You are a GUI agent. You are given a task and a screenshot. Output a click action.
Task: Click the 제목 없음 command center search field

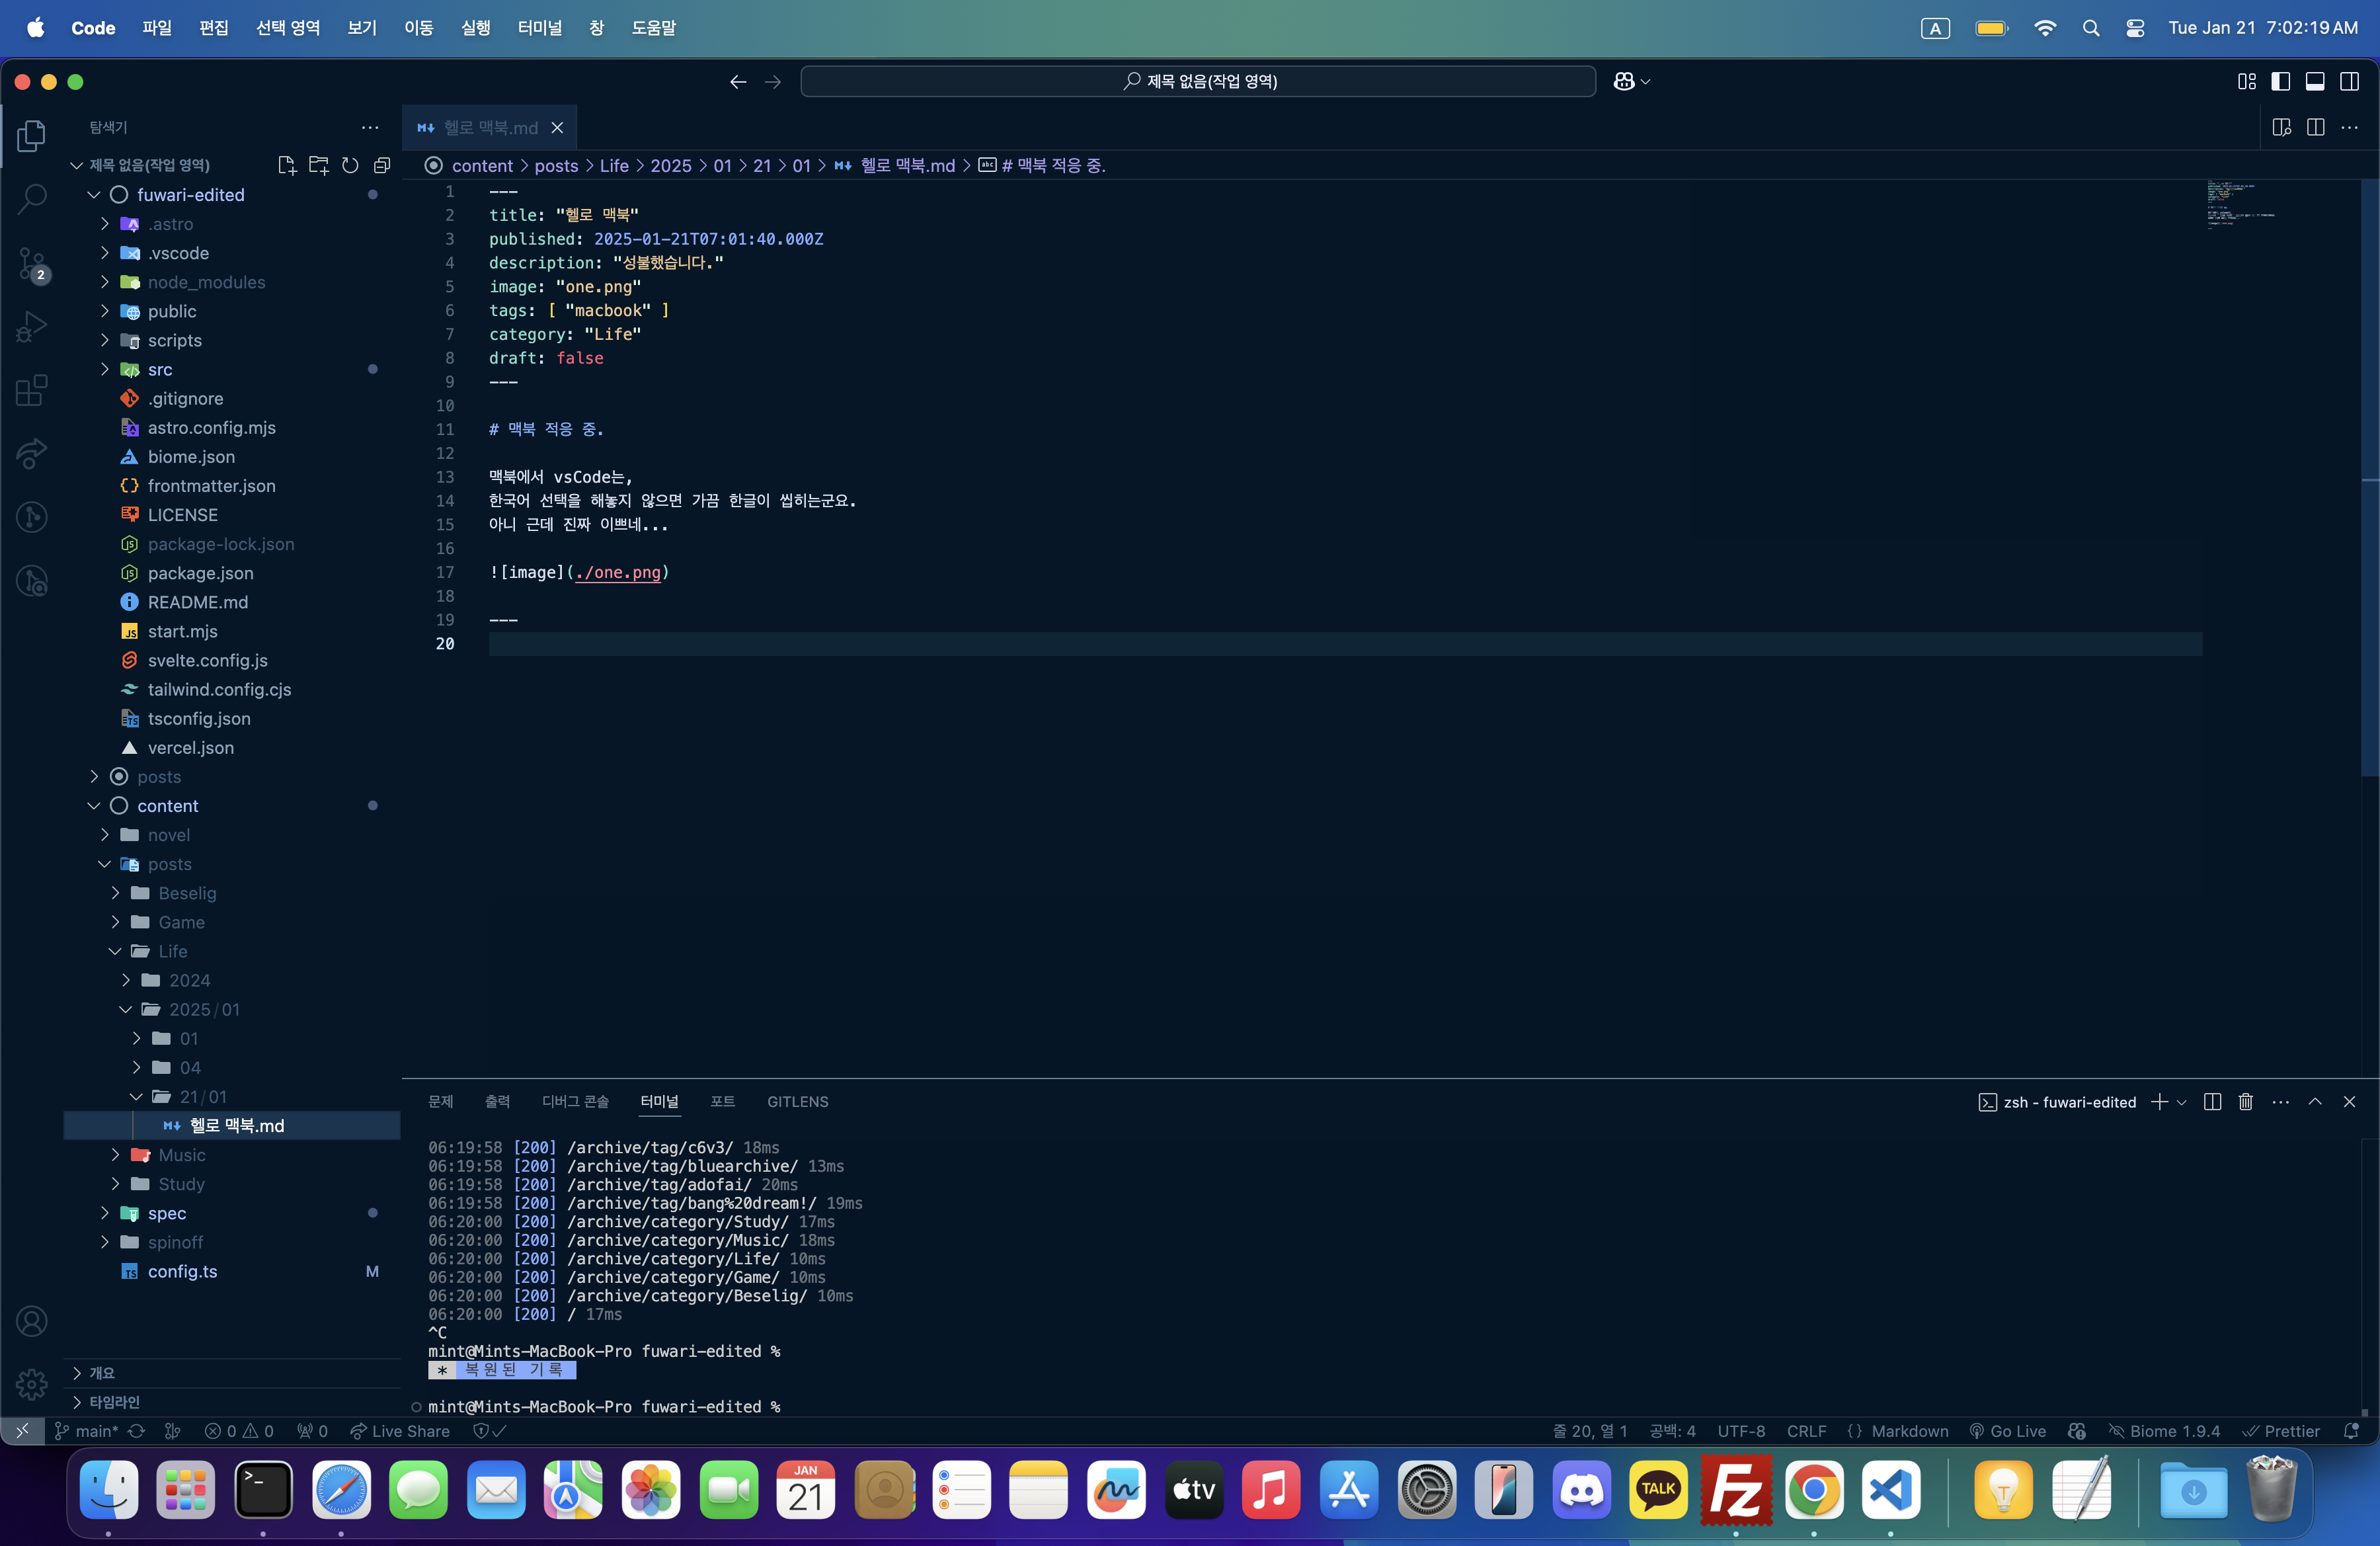click(x=1198, y=81)
